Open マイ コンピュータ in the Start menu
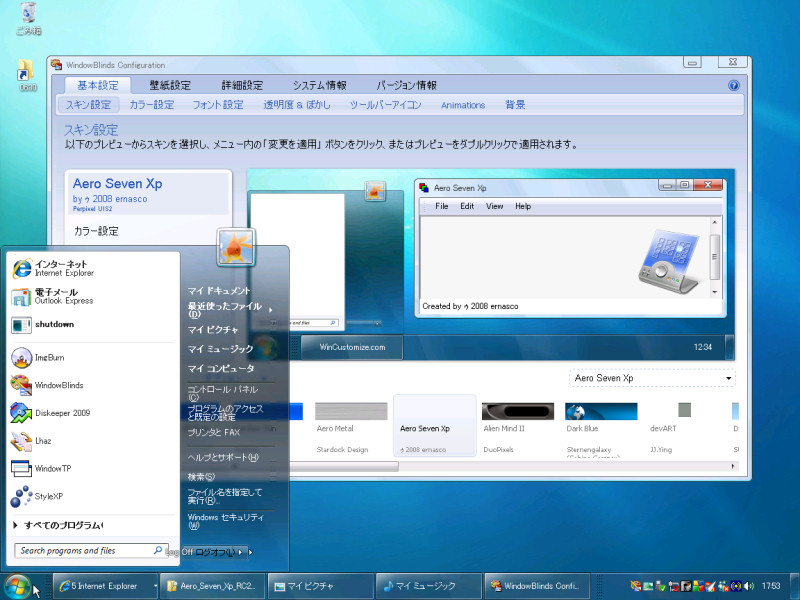800x600 pixels. [221, 368]
